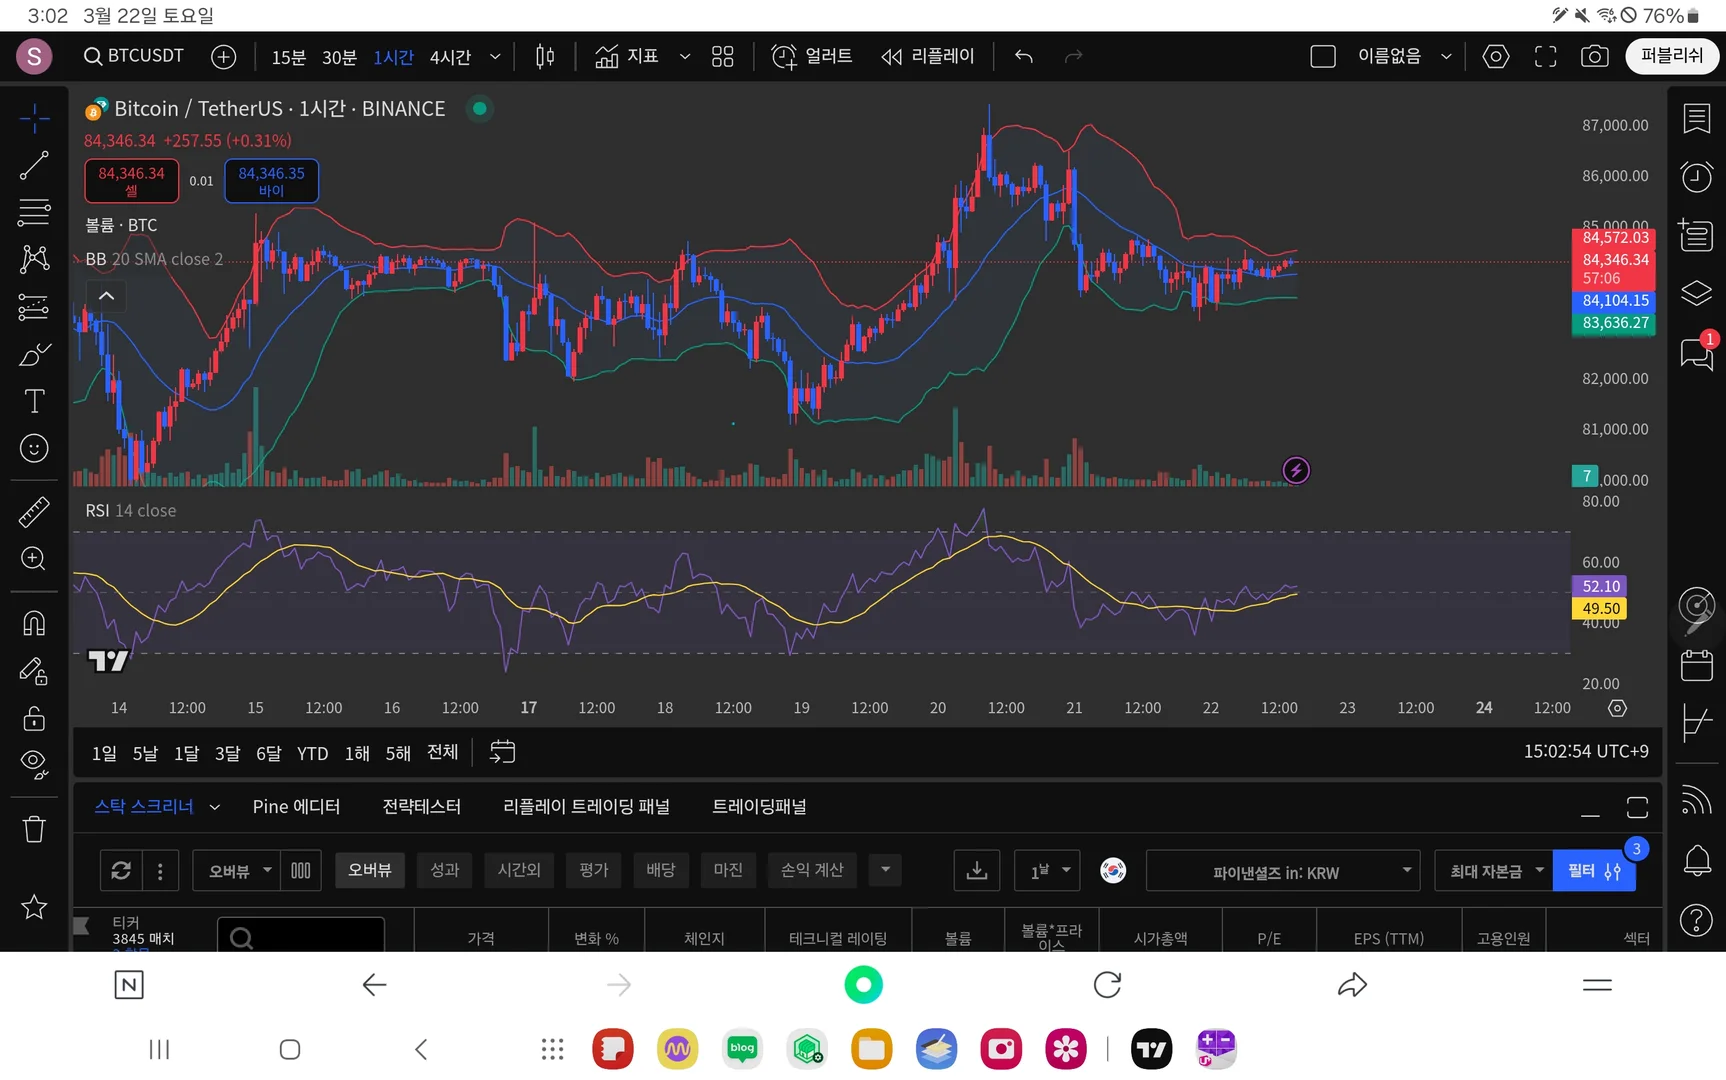Select the Text annotation tool
Viewport: 1726px width, 1080px height.
pyautogui.click(x=34, y=401)
